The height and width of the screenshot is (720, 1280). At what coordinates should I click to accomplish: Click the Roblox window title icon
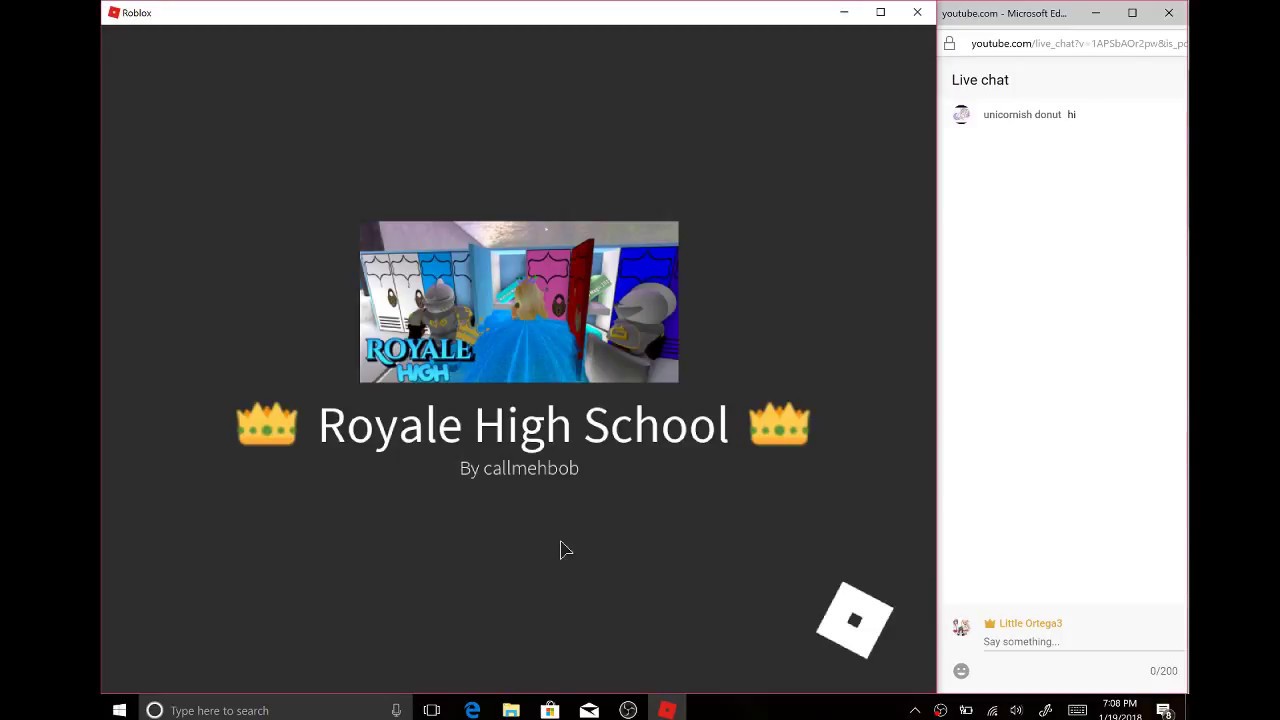[114, 13]
